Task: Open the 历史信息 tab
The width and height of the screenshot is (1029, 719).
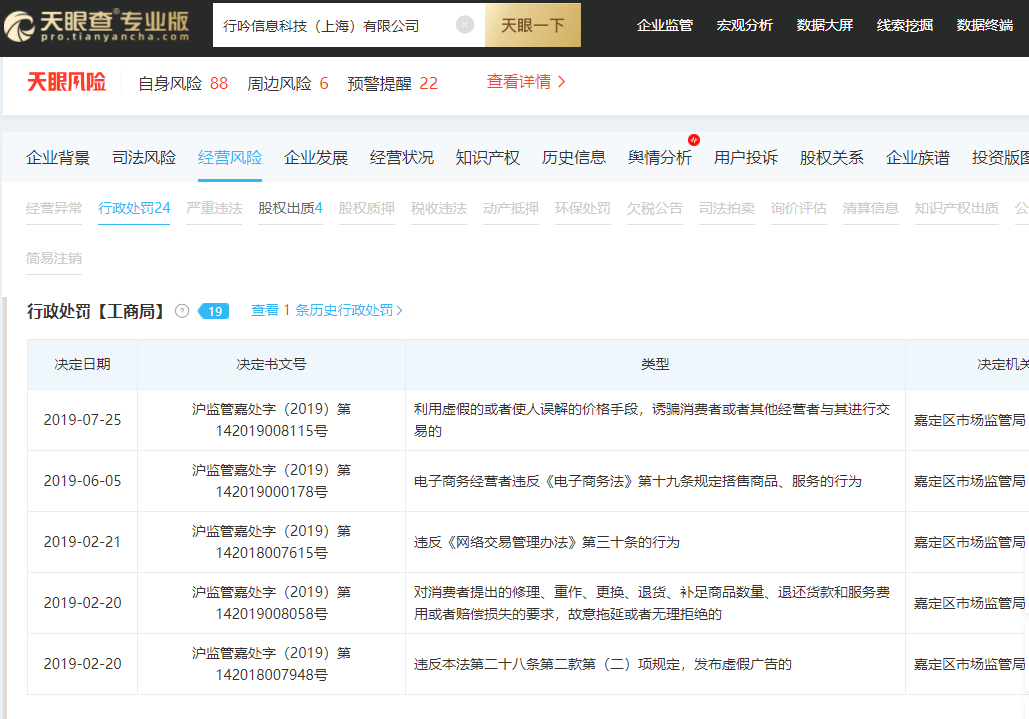Action: coord(574,157)
